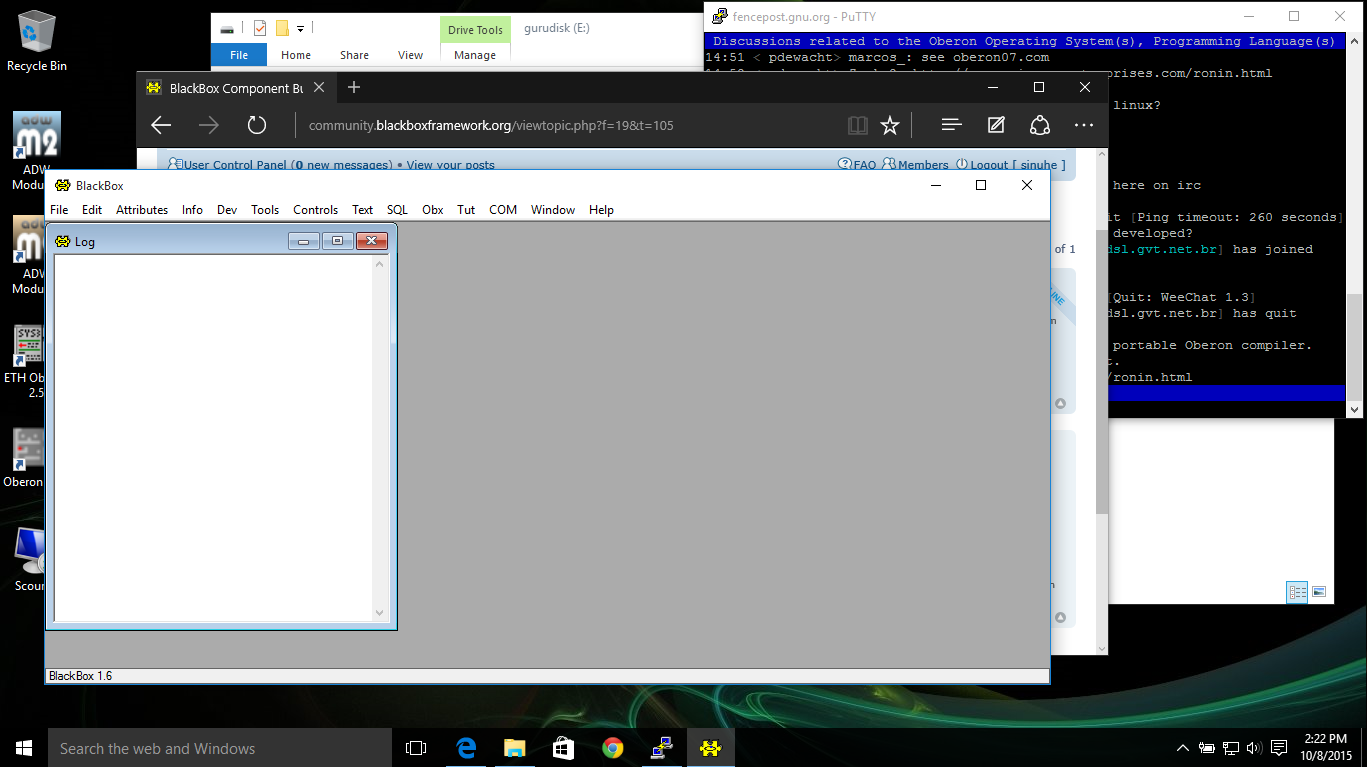Click the Make a Web Note icon

(x=996, y=125)
